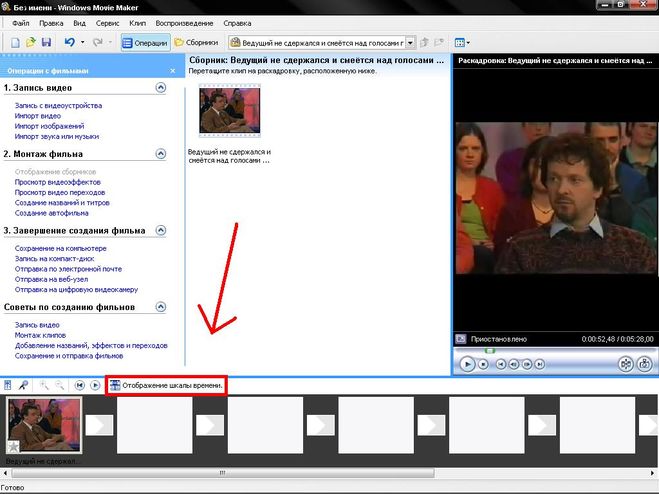Click 'Отправка на веб-узел' link

pos(51,279)
